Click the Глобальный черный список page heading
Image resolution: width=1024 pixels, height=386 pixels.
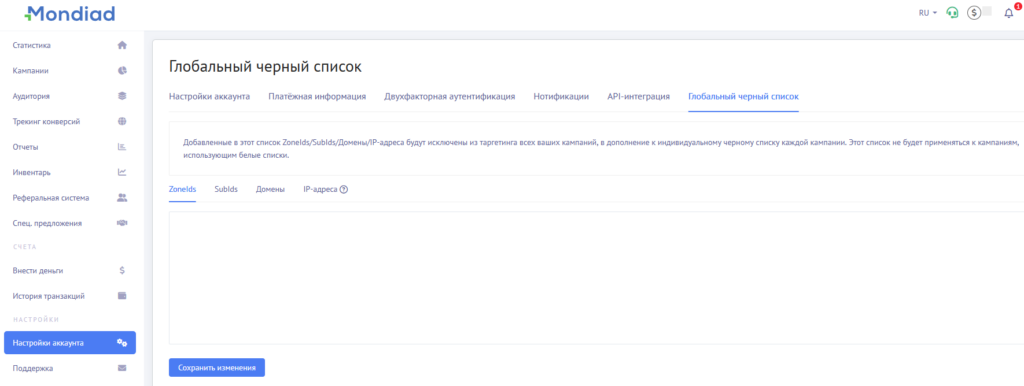(x=265, y=67)
